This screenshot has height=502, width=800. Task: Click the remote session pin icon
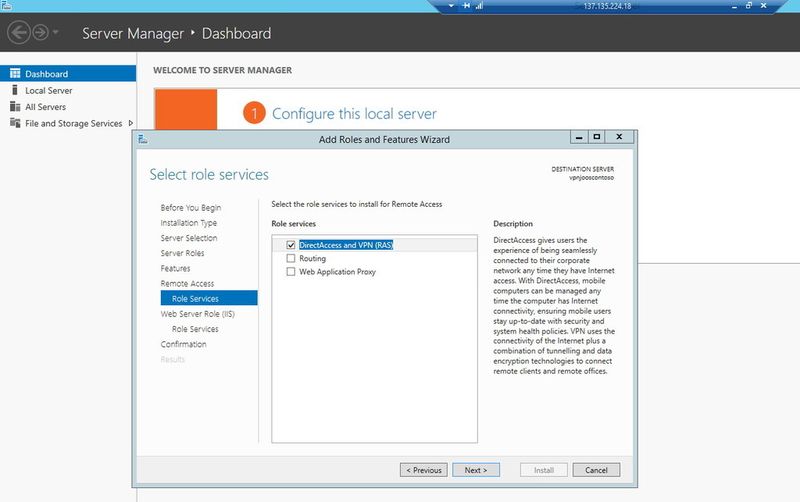coord(466,6)
